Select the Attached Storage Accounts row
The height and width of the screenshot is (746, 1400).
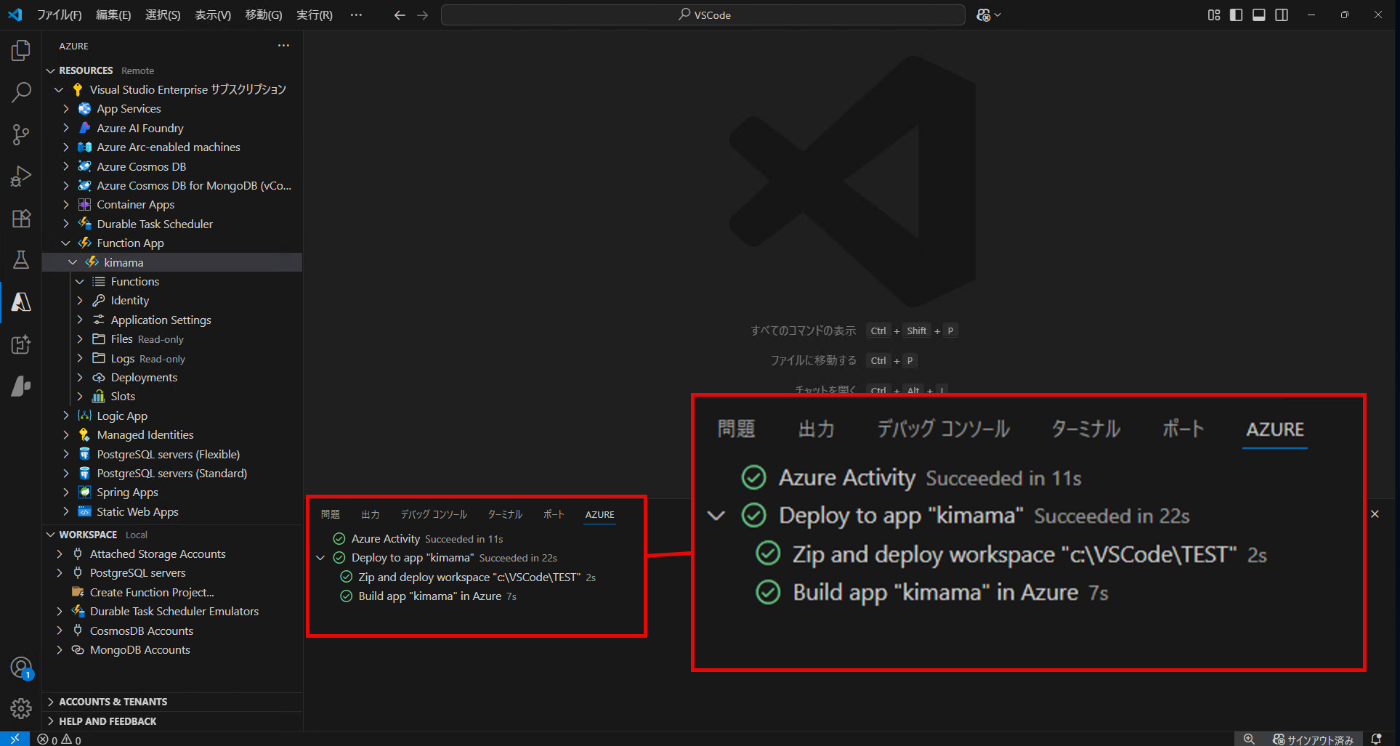(171, 554)
